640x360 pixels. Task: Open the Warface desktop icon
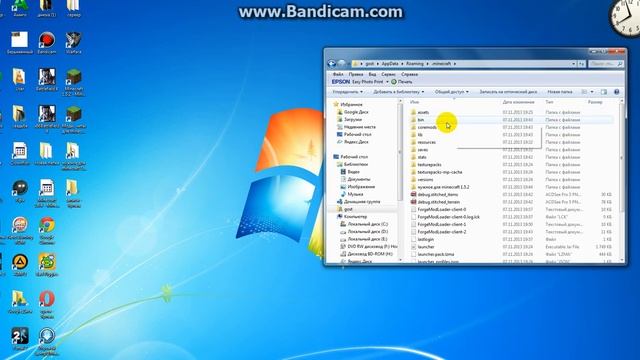[x=73, y=43]
